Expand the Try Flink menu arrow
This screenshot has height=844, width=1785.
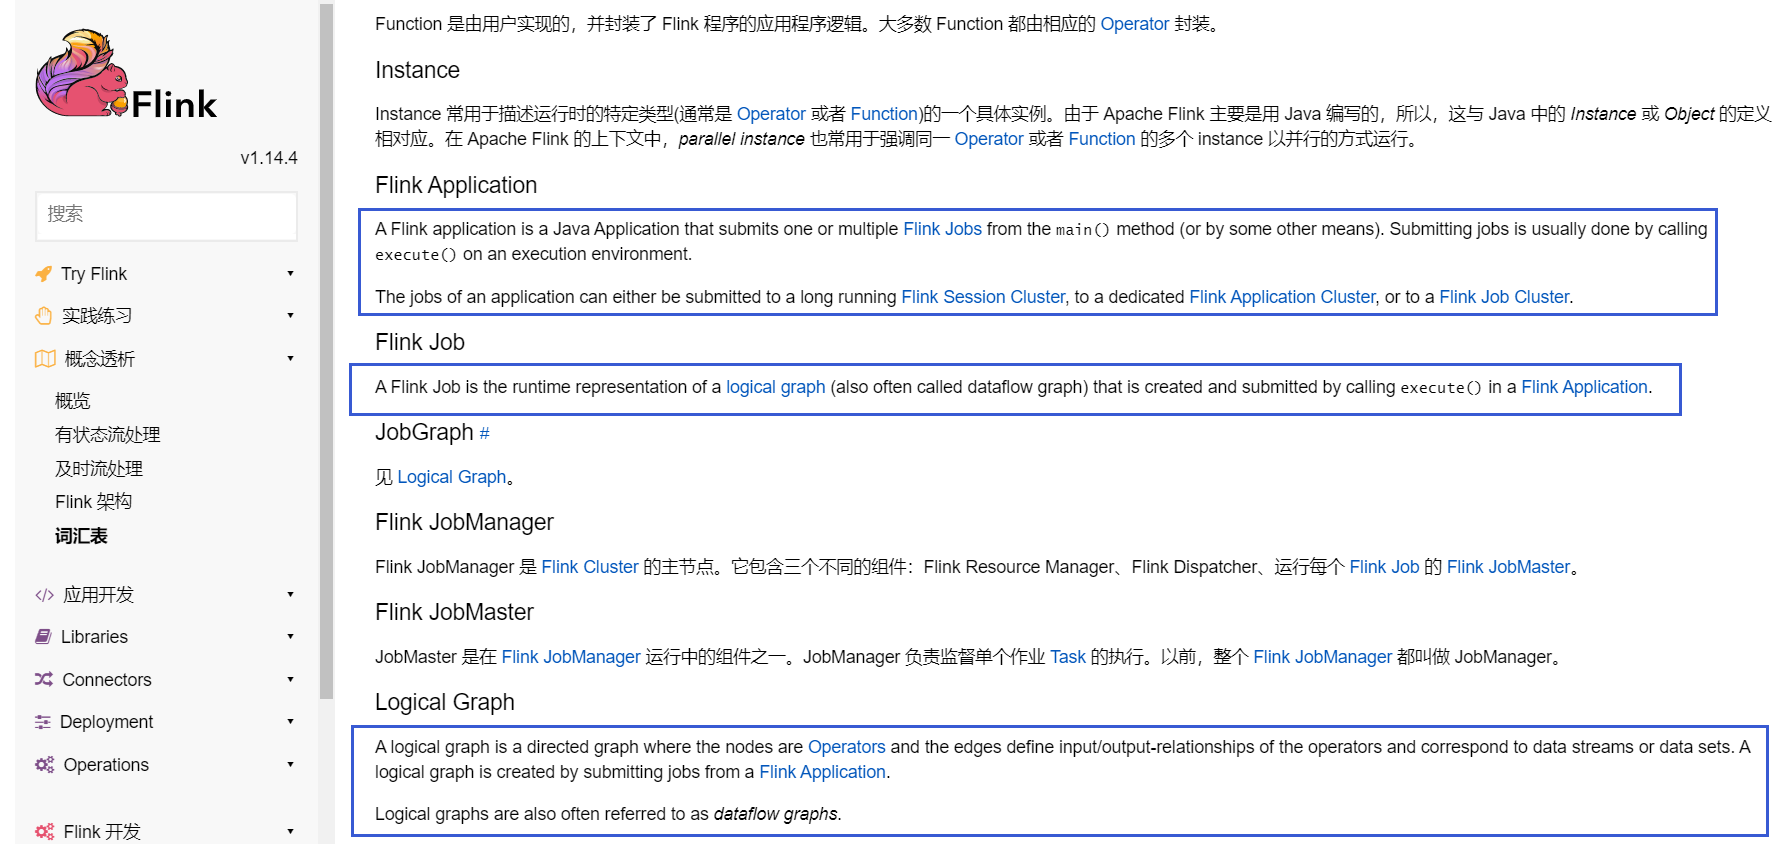[290, 274]
